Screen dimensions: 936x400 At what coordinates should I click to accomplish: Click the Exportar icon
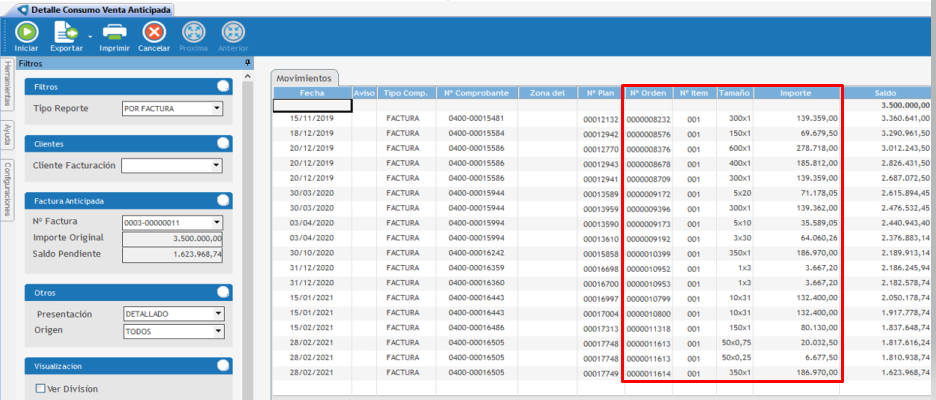click(65, 33)
